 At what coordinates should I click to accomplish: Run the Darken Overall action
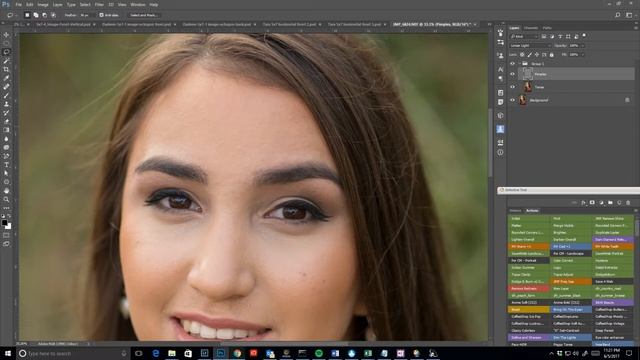[571, 240]
